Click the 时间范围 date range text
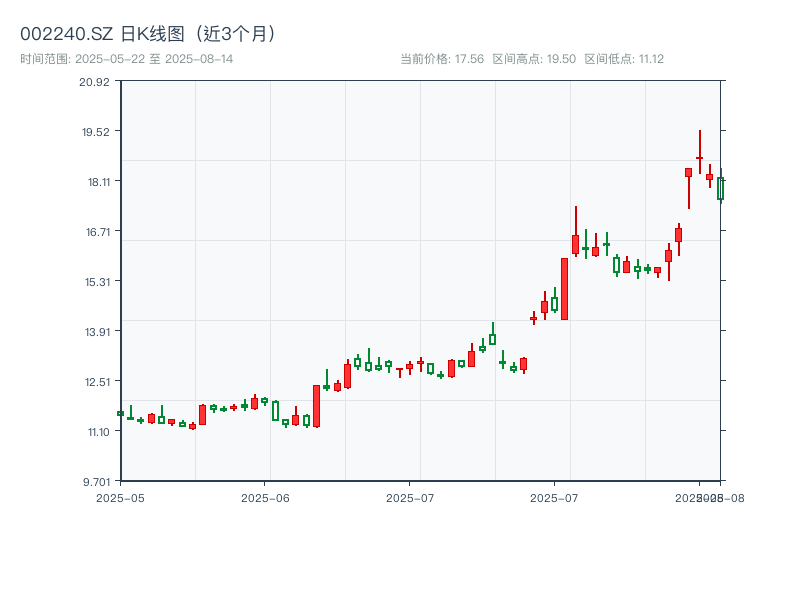The height and width of the screenshot is (600, 800). [126, 59]
